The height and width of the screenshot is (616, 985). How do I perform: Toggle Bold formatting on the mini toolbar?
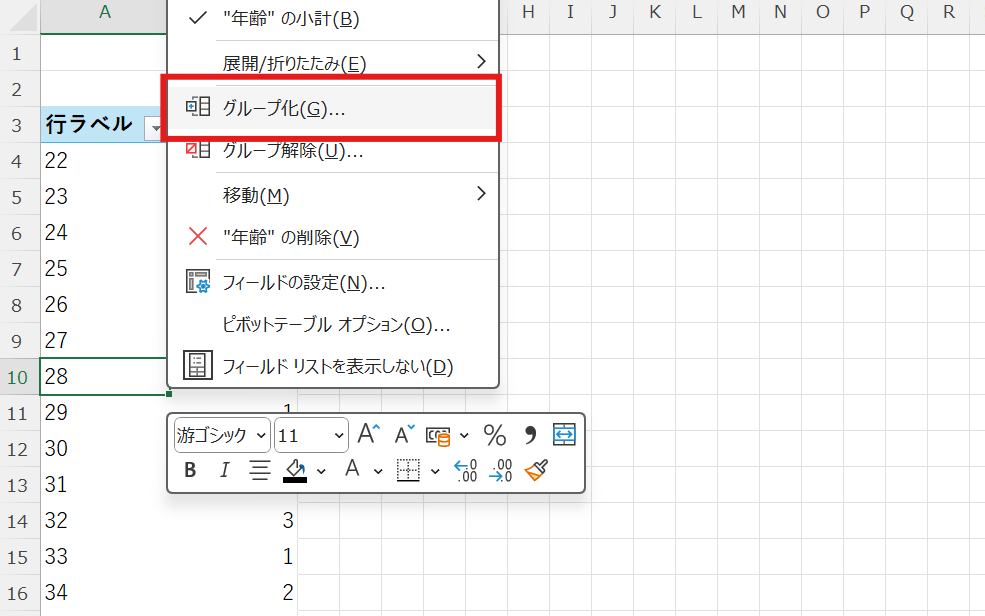pyautogui.click(x=190, y=468)
